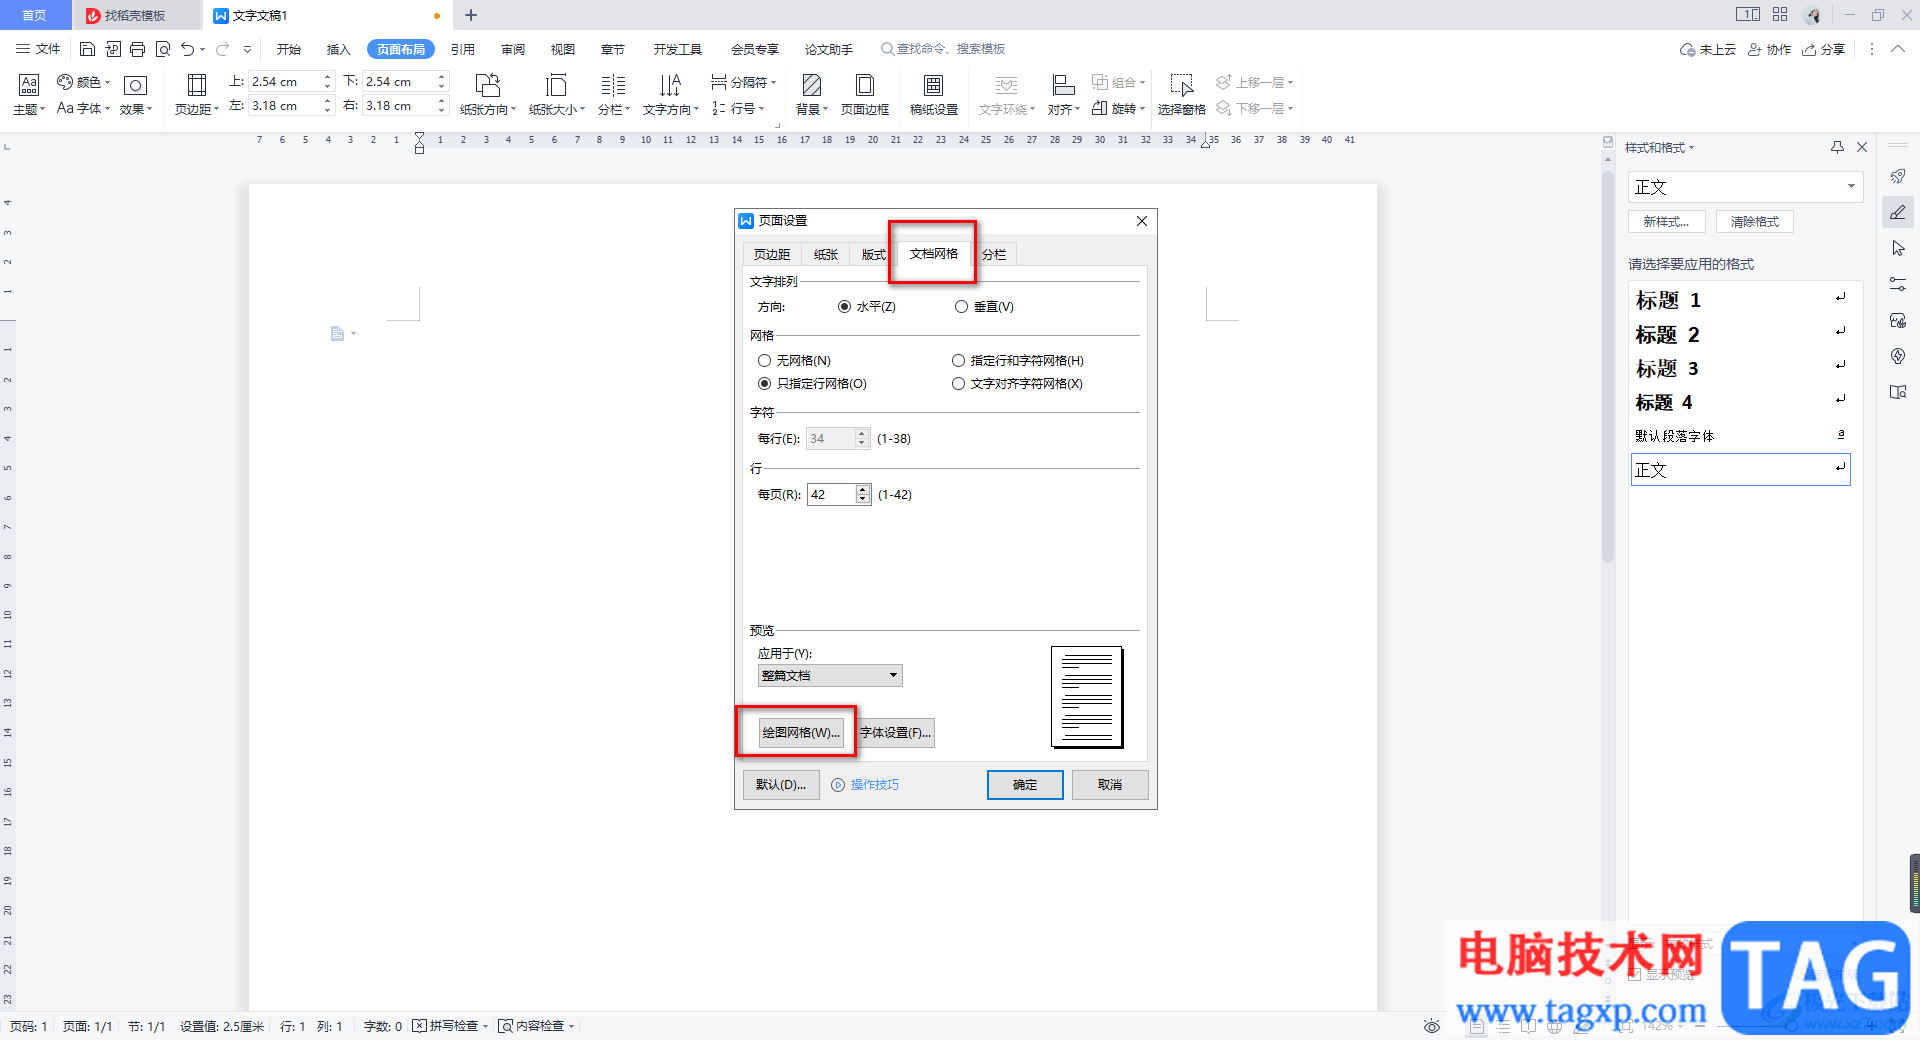Open the 分栏 tab in 页面设置 dialog

(993, 255)
